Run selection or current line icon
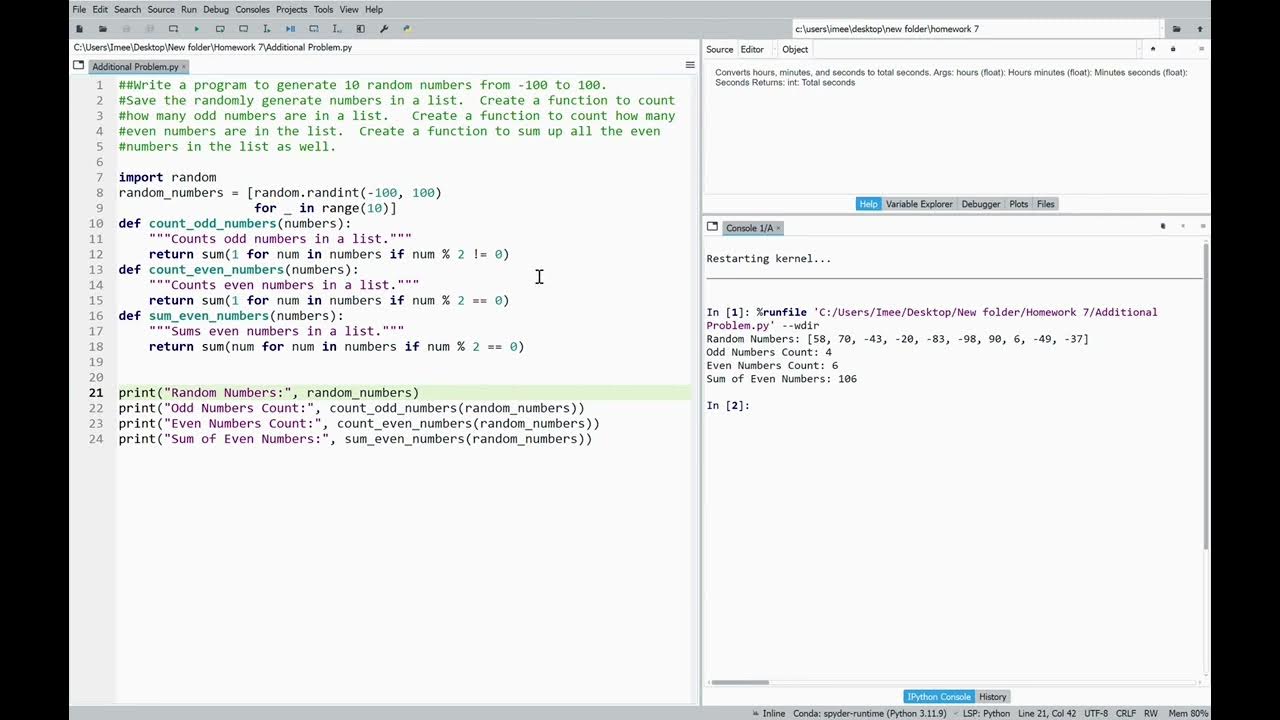Image resolution: width=1280 pixels, height=720 pixels. point(266,29)
